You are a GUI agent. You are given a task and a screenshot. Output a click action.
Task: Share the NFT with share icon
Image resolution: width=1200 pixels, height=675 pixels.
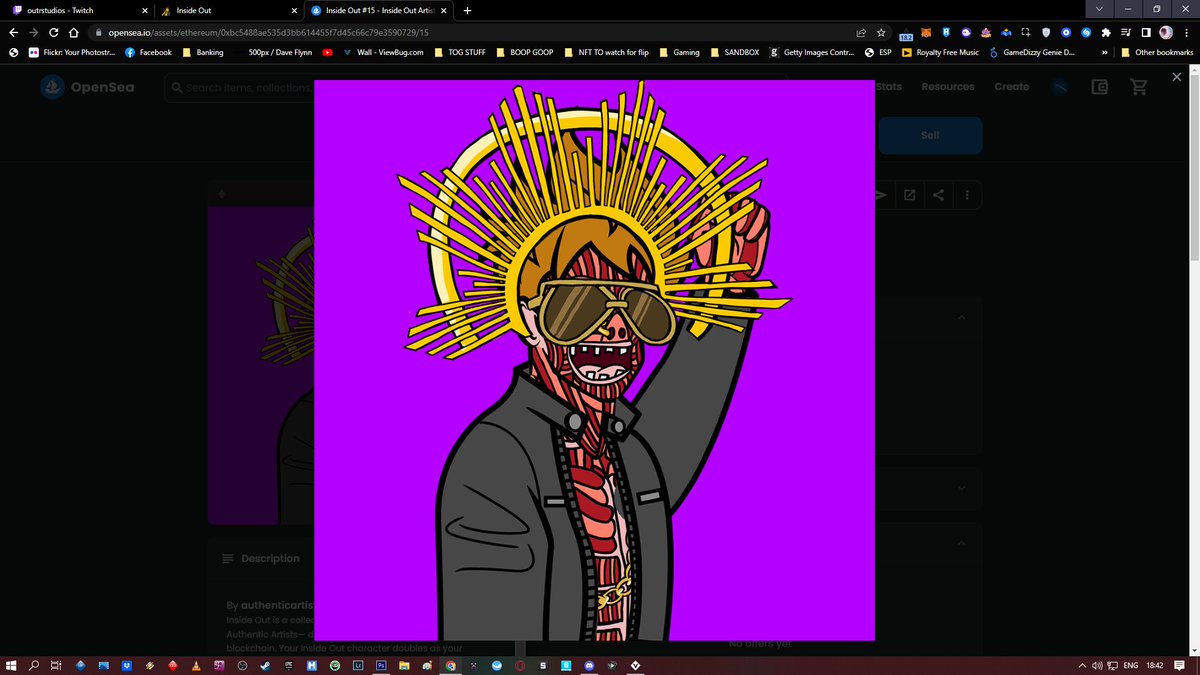pyautogui.click(x=938, y=194)
